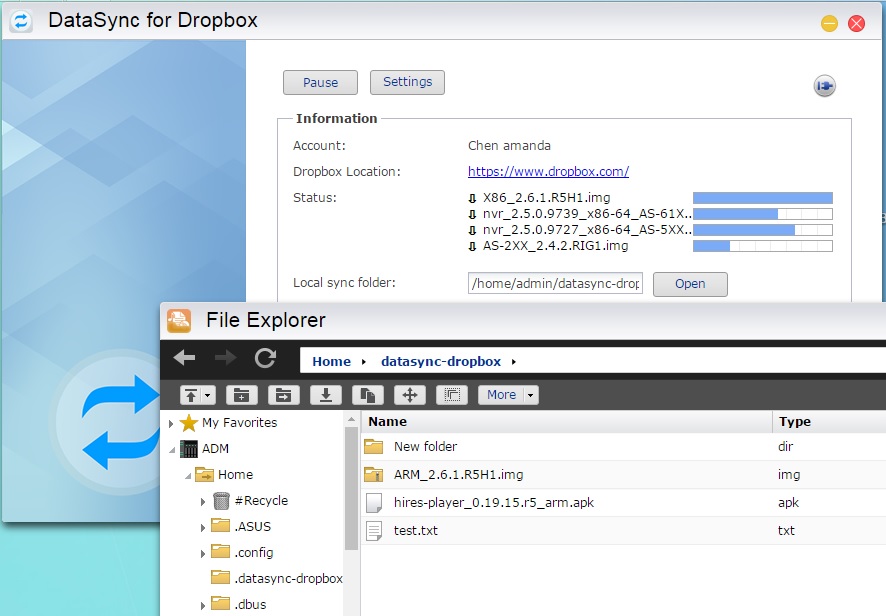Click the ADM server icon in tree
The width and height of the screenshot is (886, 616).
189,449
